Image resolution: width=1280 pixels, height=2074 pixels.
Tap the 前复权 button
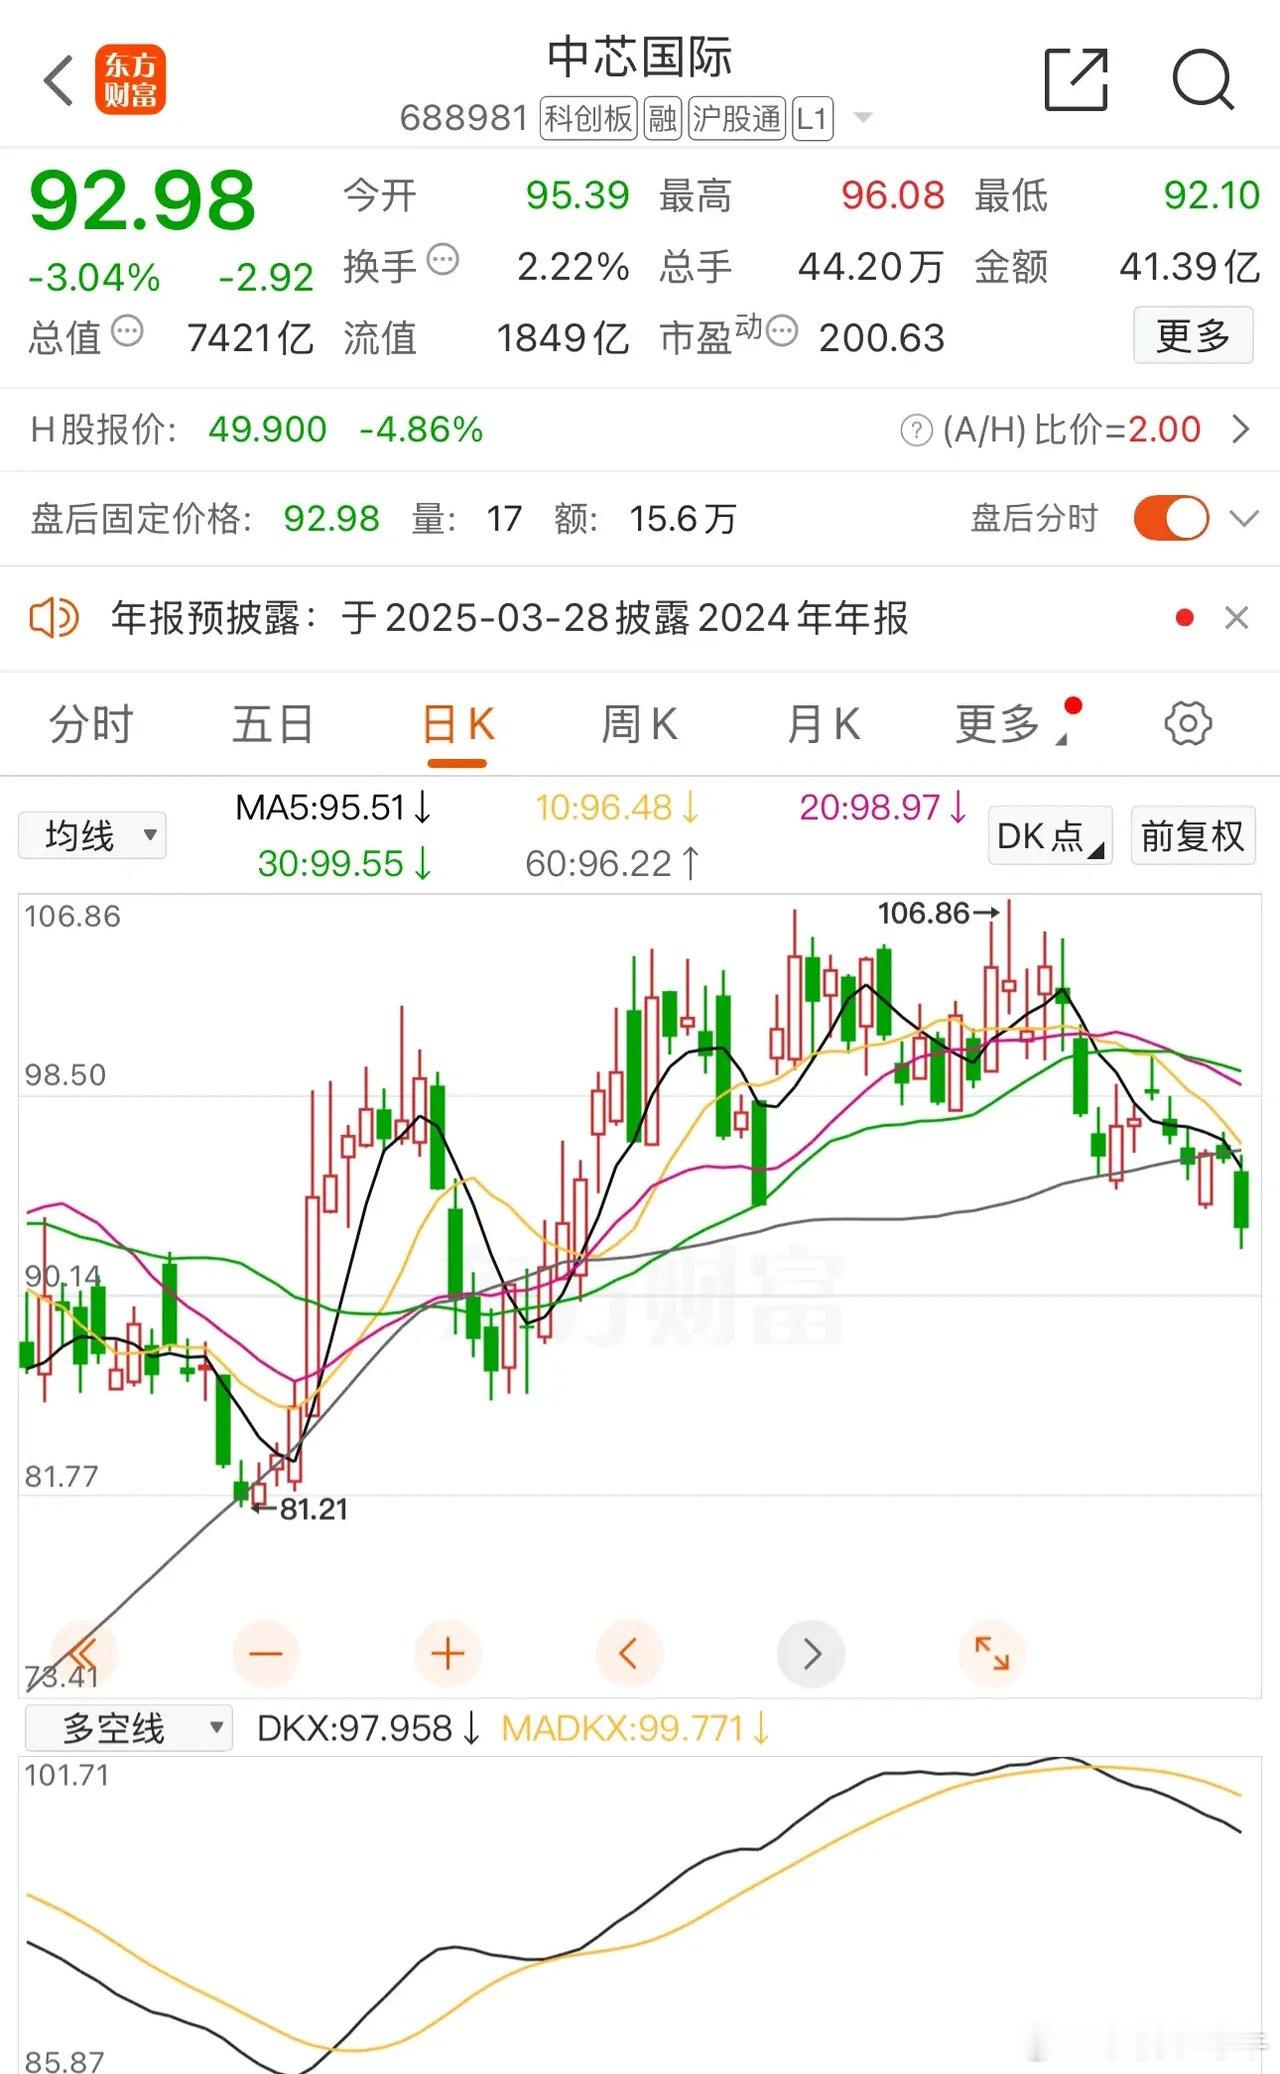pos(1192,835)
